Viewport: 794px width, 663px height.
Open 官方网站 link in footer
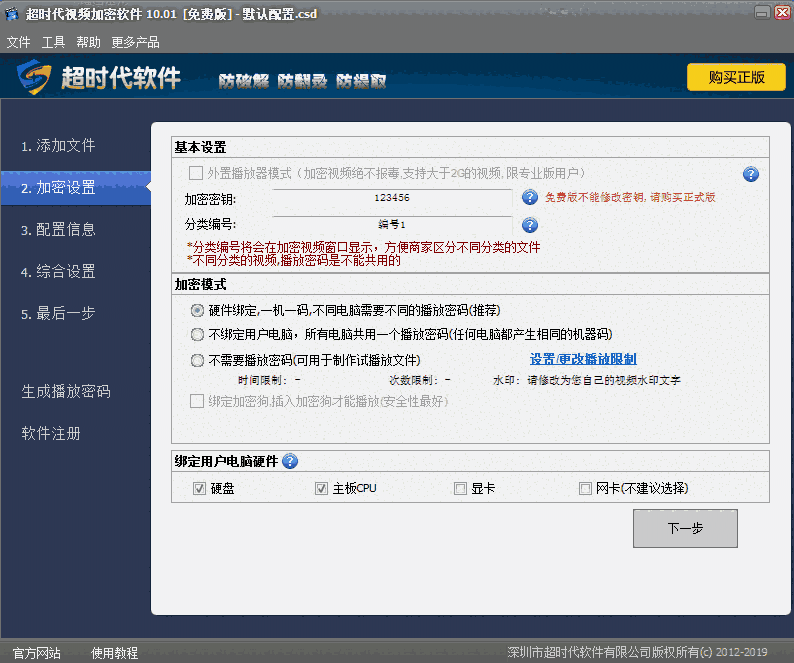[36, 653]
